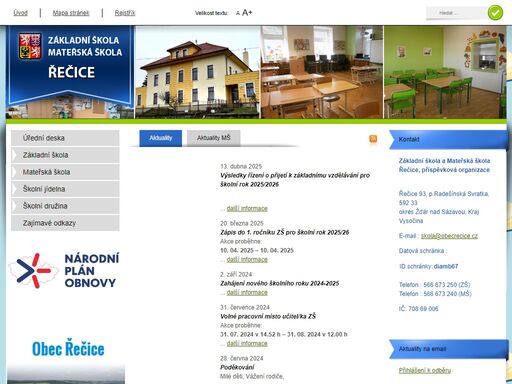Screen dimensions: 512x384
Task: Click the green checkmark search button
Action: (495, 13)
